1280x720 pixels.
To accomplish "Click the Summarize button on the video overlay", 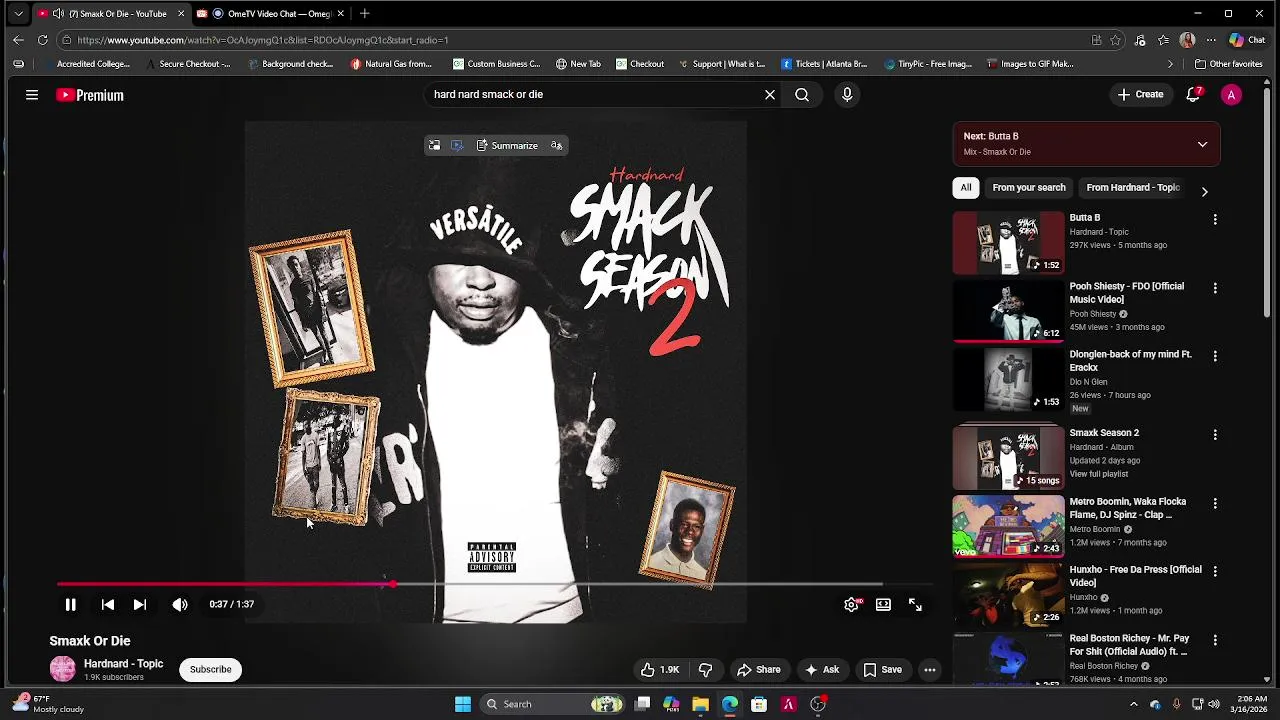I will [x=507, y=146].
